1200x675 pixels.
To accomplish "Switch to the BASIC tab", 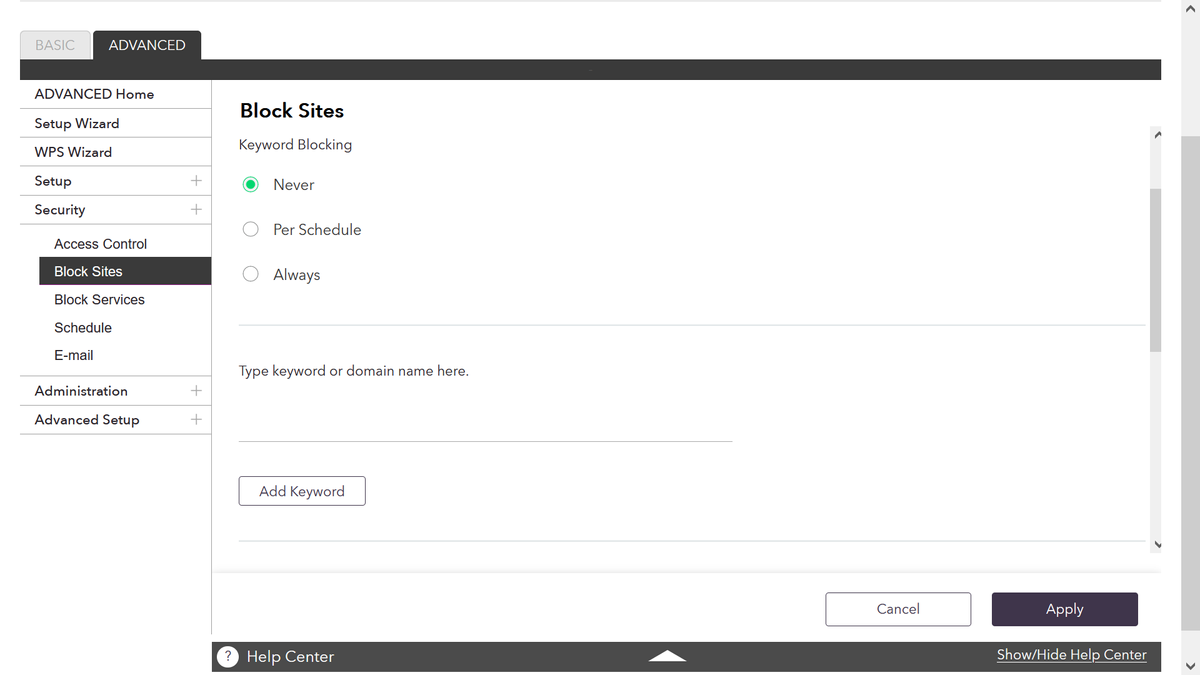I will click(55, 45).
